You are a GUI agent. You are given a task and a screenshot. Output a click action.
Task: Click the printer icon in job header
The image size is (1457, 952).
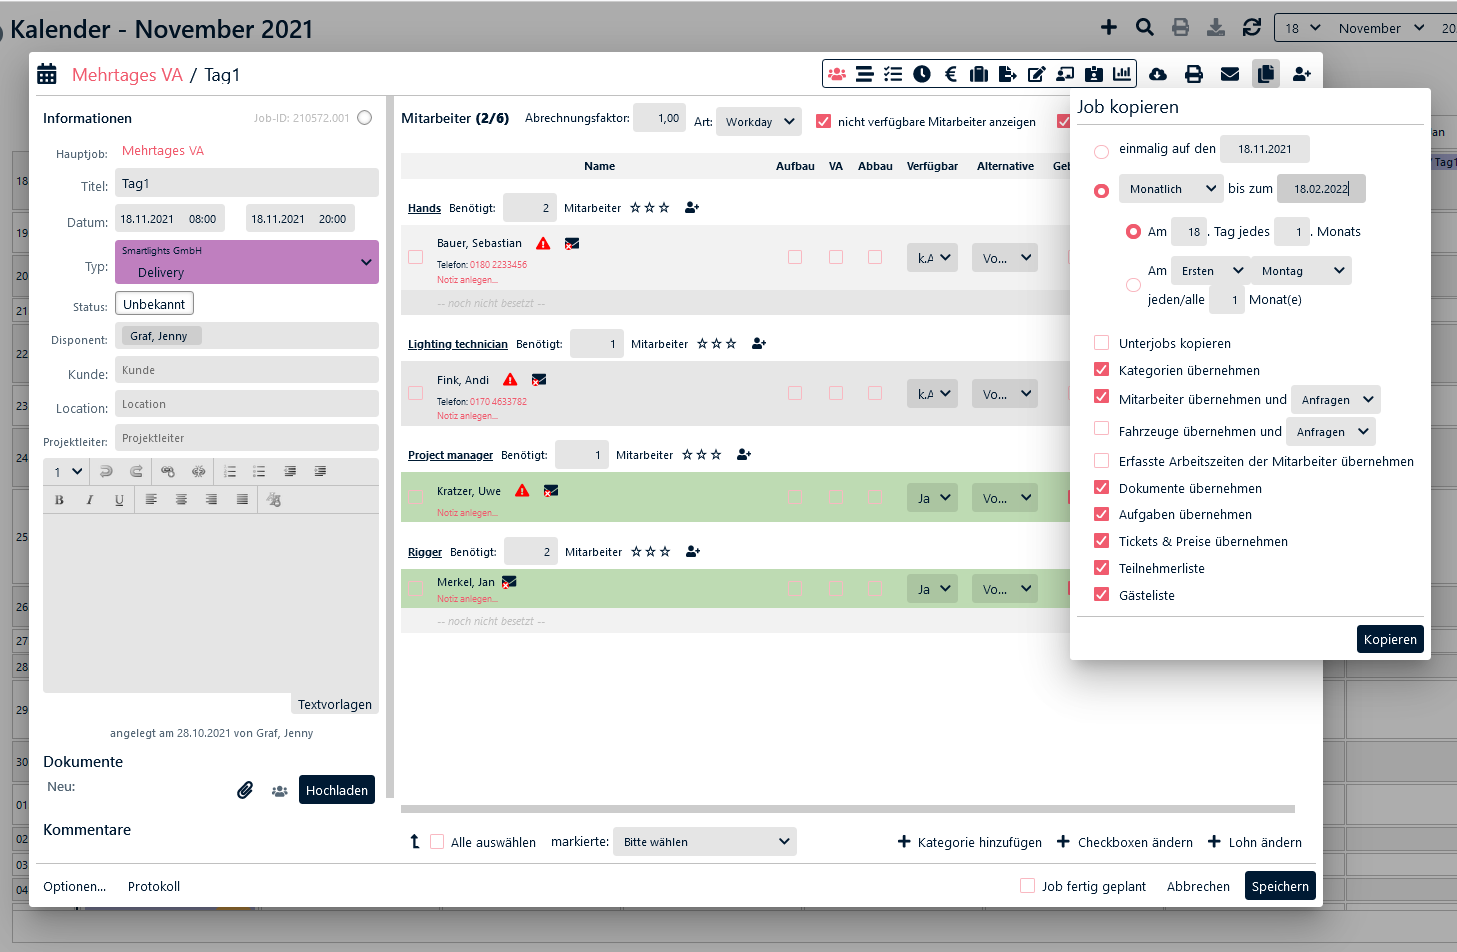1193,74
